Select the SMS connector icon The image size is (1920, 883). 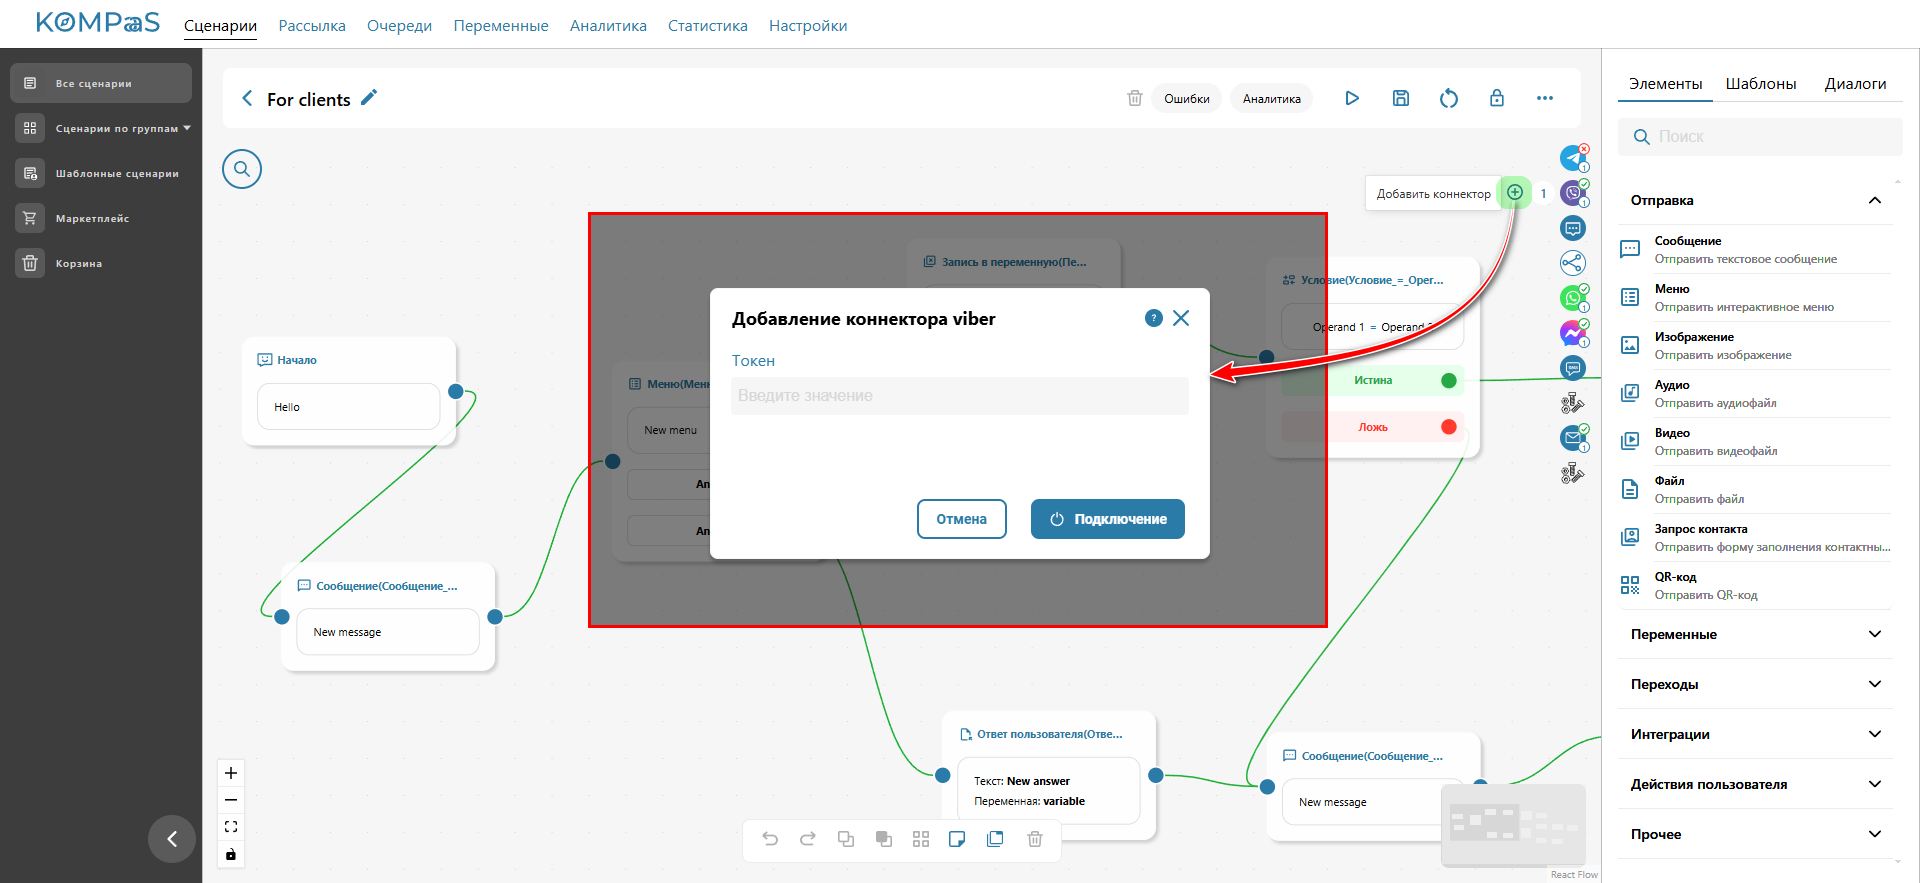[x=1573, y=368]
